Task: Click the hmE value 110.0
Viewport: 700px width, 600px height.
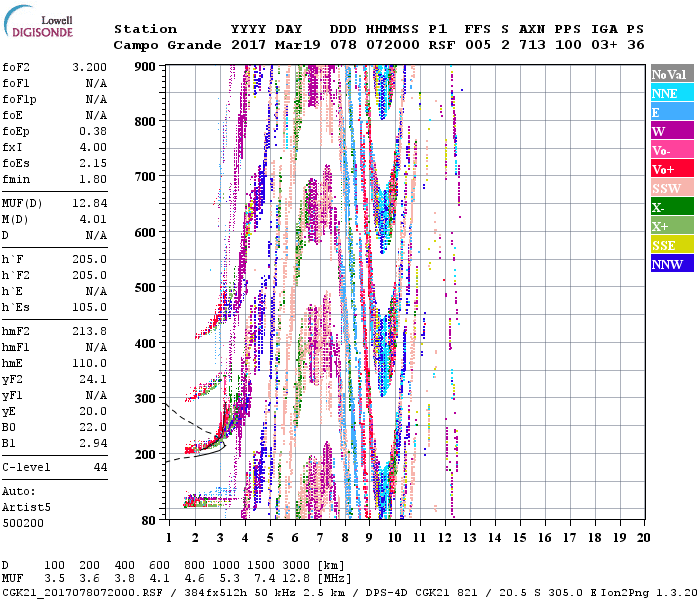Action: (89, 363)
